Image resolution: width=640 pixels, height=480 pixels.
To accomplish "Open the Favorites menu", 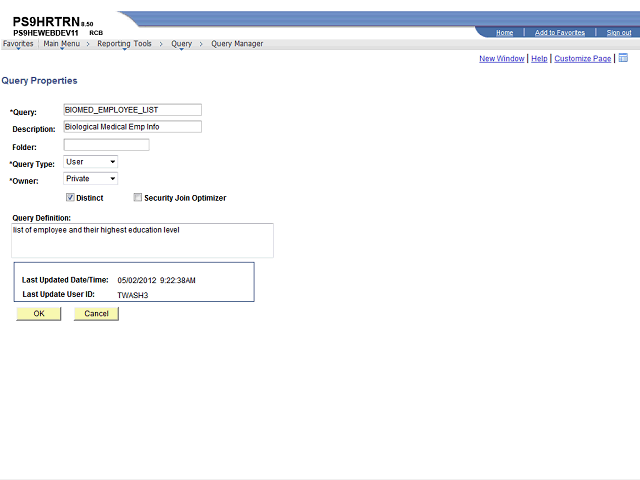I will click(x=18, y=44).
